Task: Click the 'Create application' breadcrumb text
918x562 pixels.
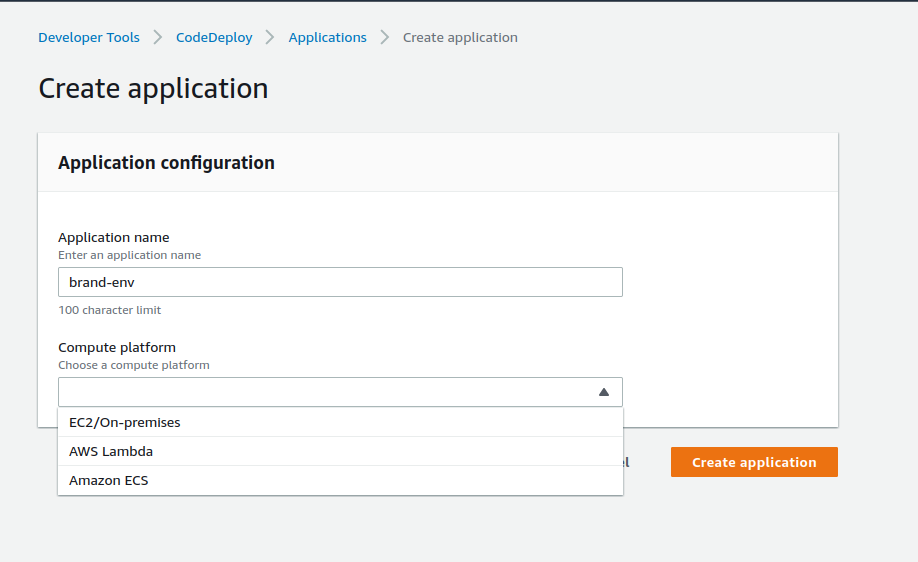Action: pos(460,37)
